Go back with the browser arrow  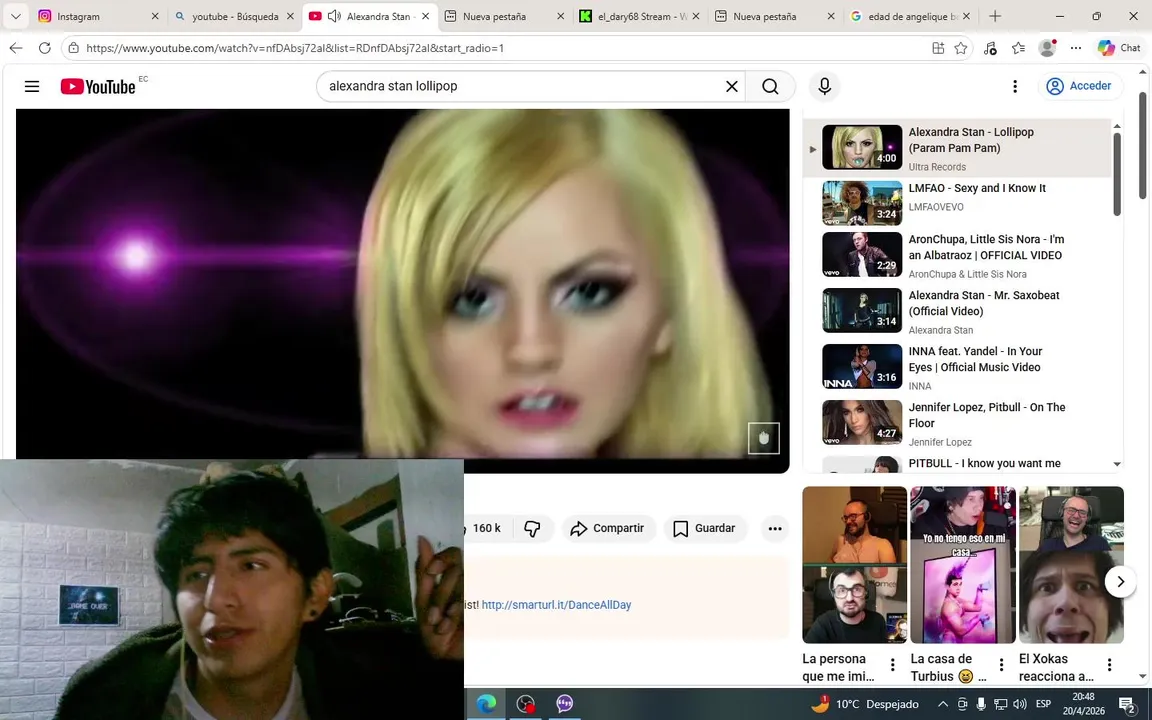[x=16, y=48]
